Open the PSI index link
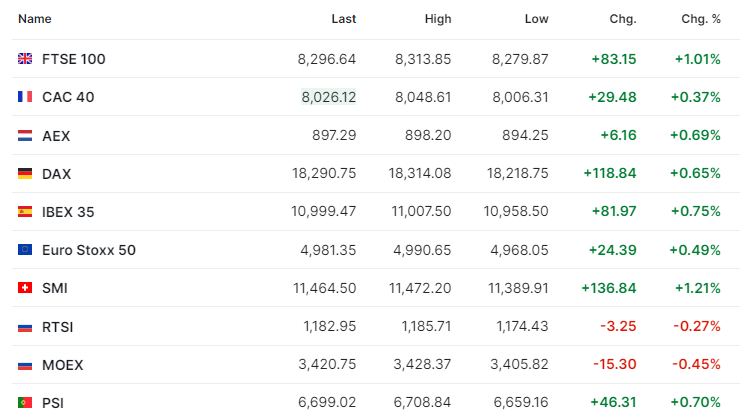Image resolution: width=740 pixels, height=414 pixels. point(53,403)
